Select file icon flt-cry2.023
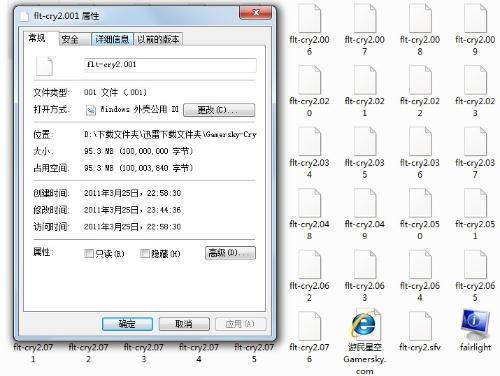Viewport: 500px width, 376px height. 475,80
